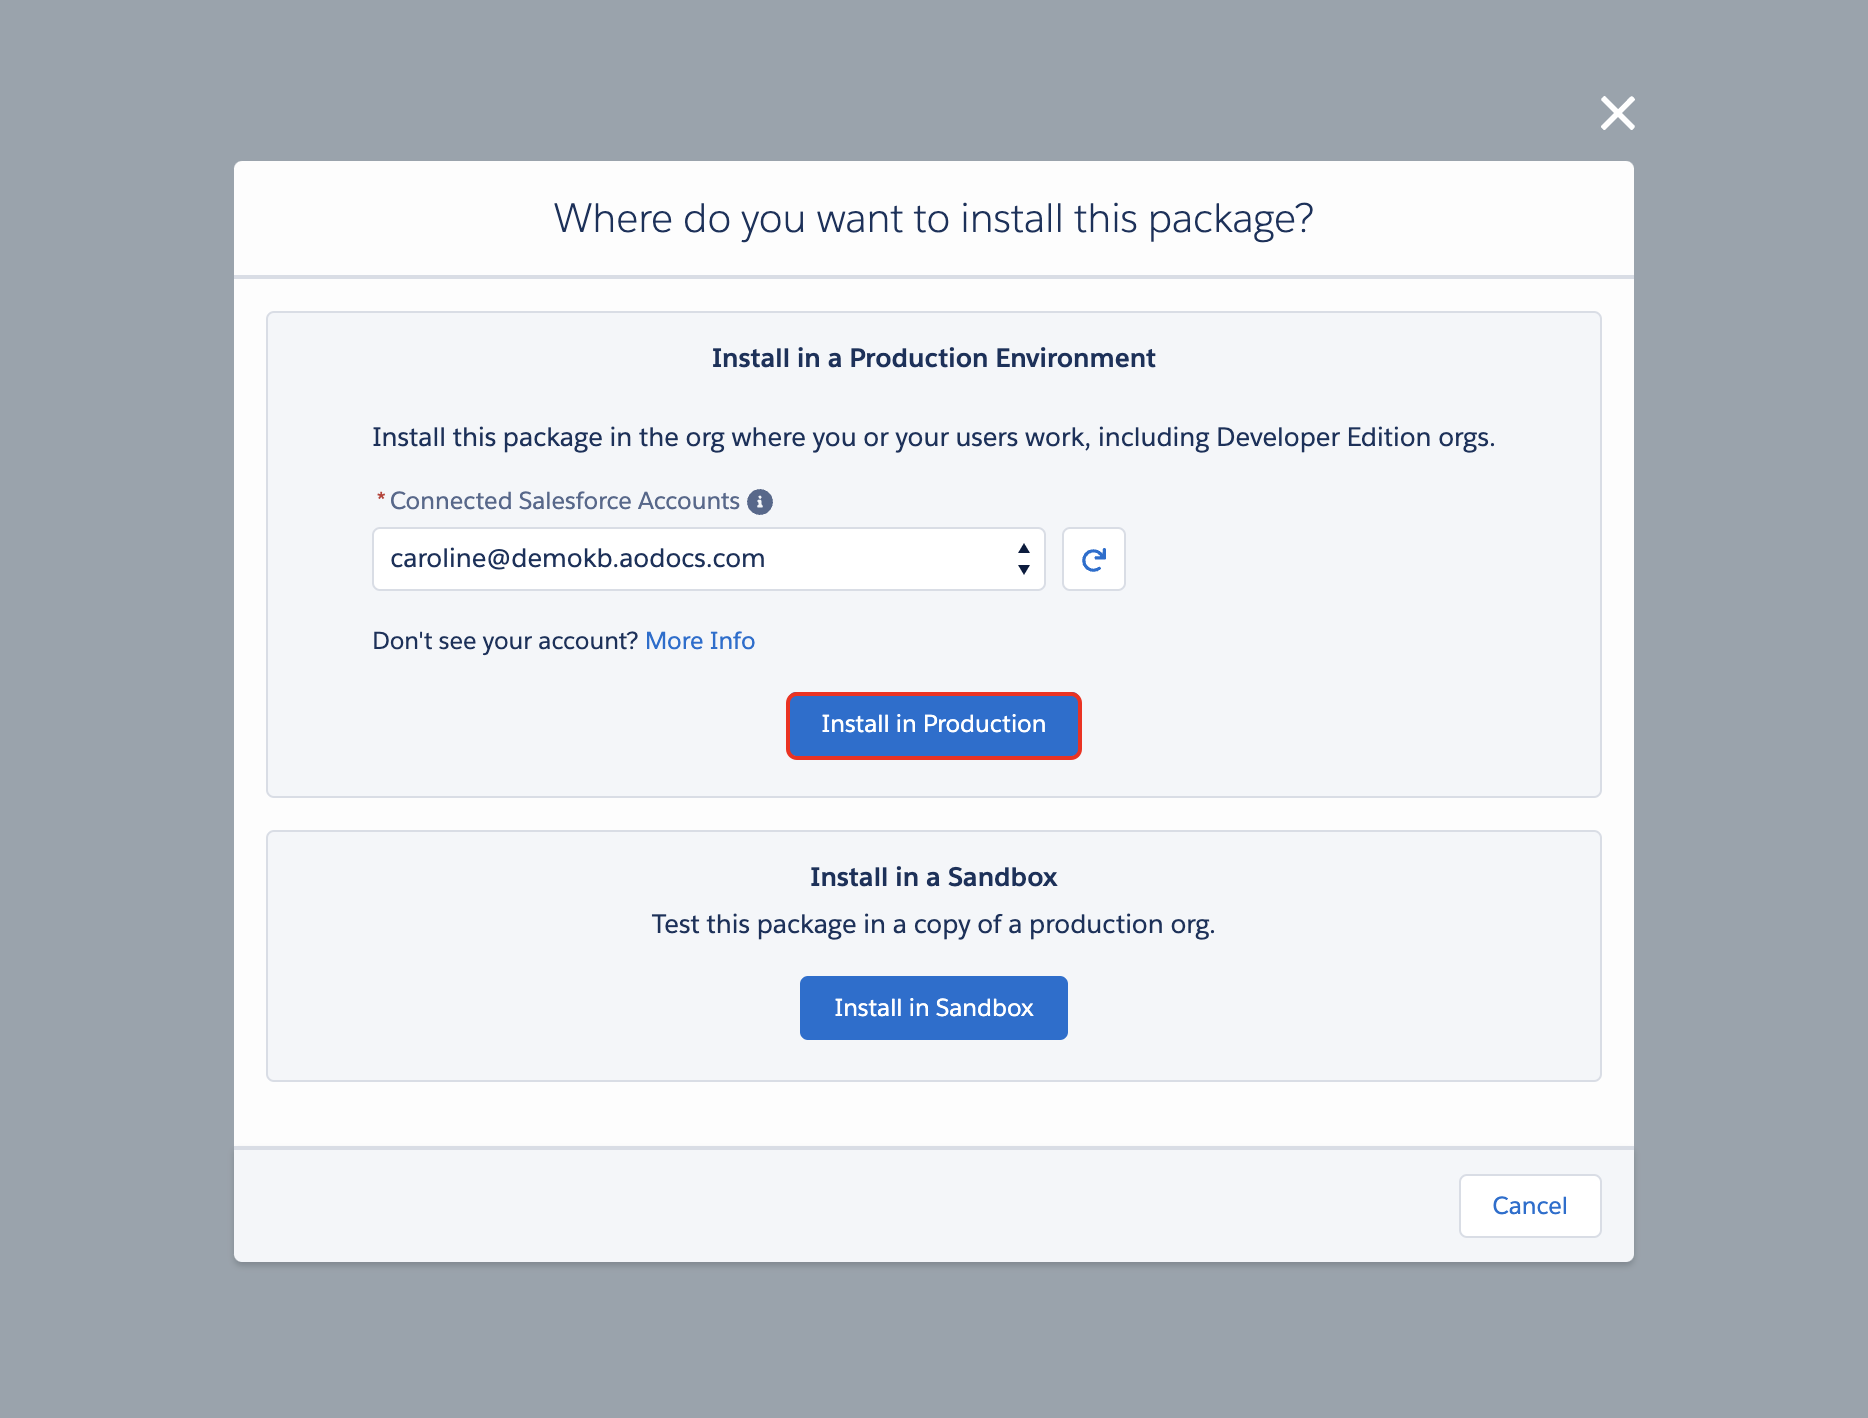Click the Install in a Production Environment heading
Screen dimensions: 1868x1418
933,358
